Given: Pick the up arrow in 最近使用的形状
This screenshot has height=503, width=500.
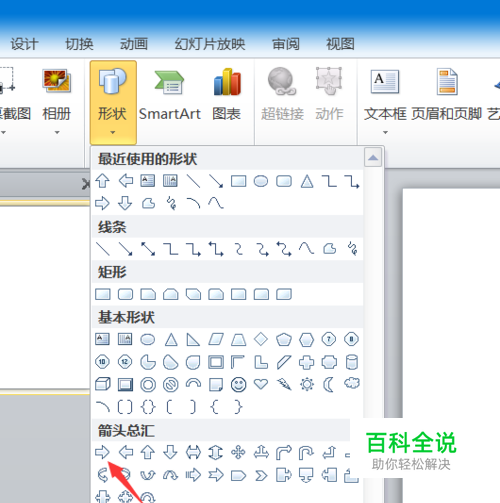Looking at the screenshot, I should coord(102,181).
